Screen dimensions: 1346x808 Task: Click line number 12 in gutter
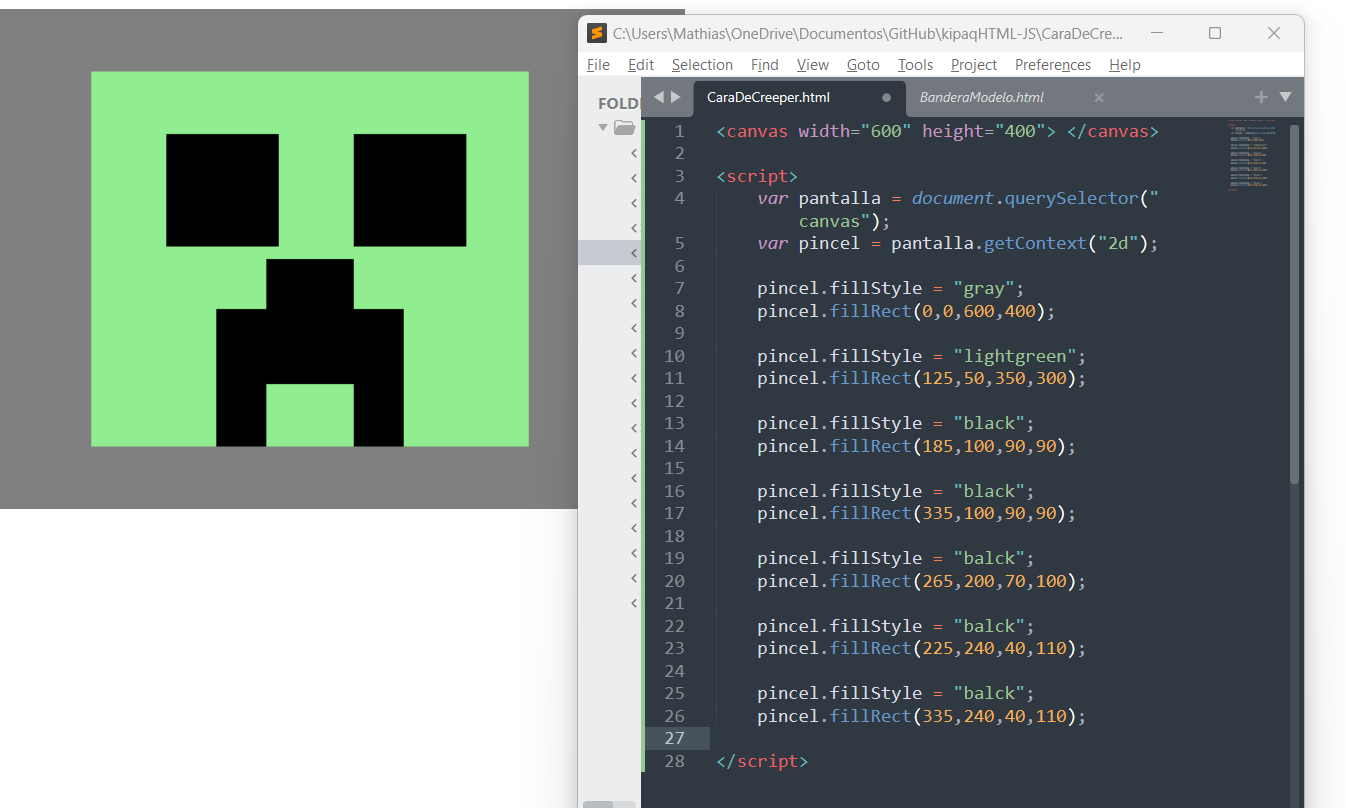coord(674,401)
